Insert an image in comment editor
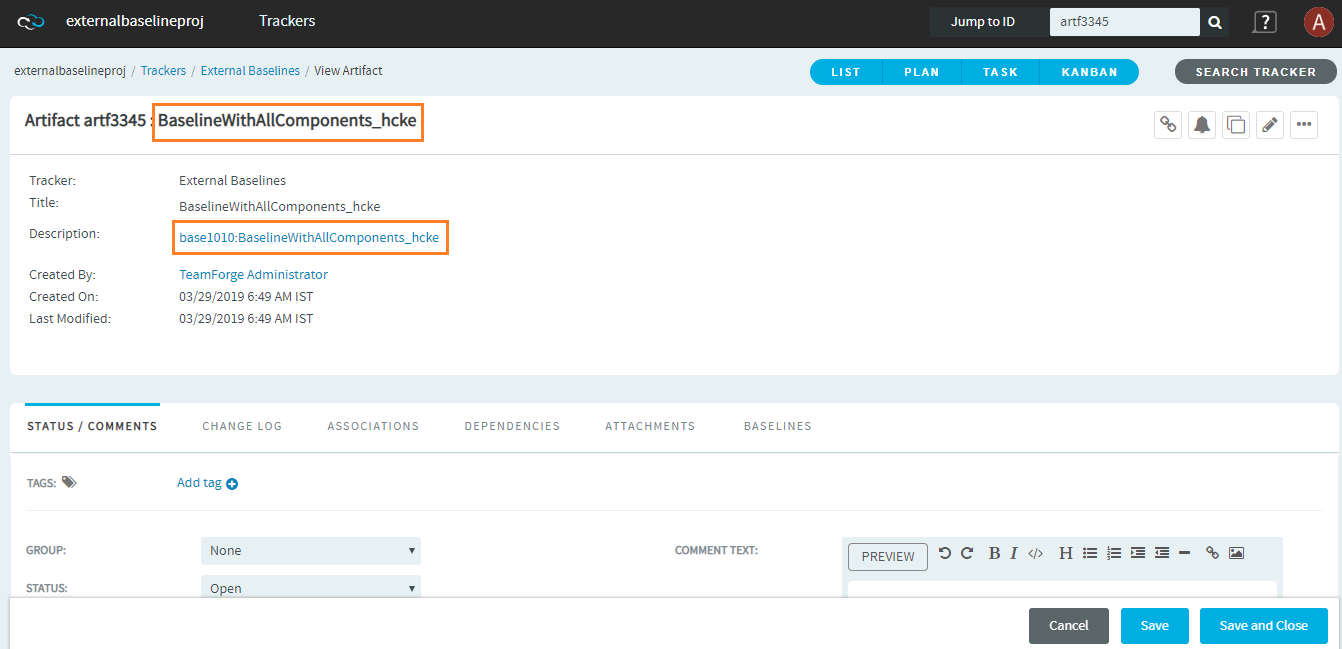1342x649 pixels. click(1236, 553)
